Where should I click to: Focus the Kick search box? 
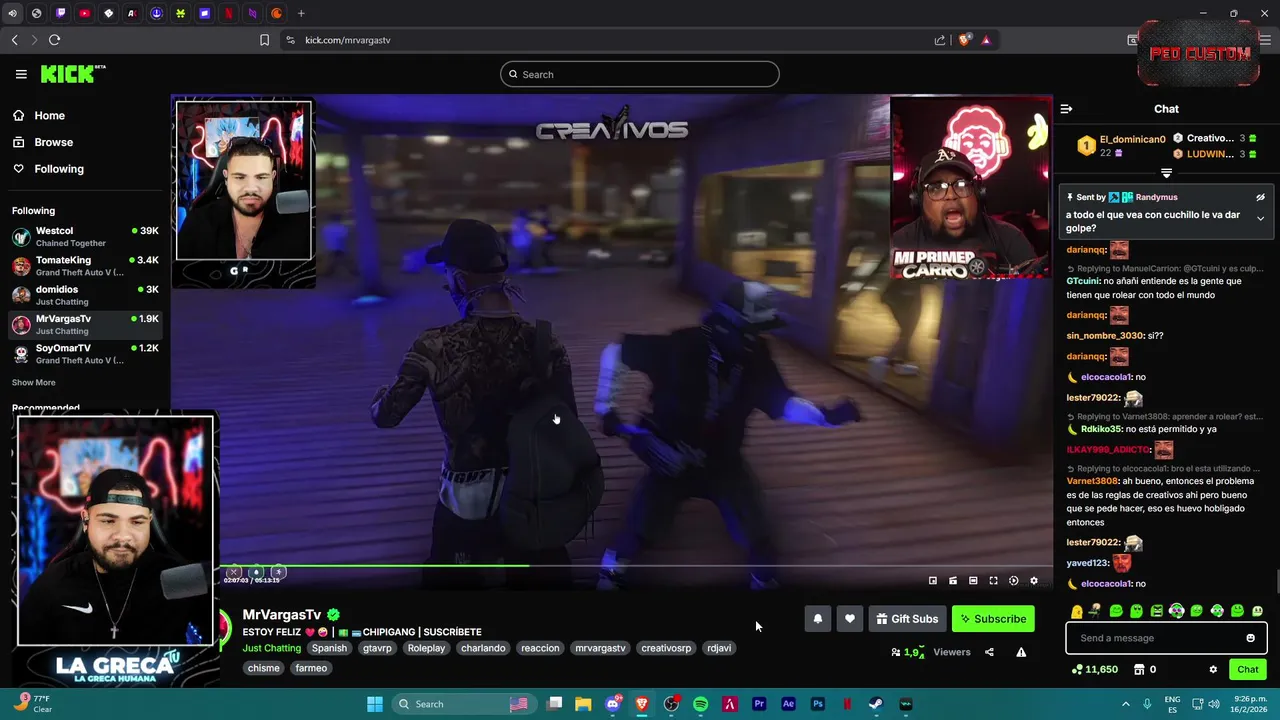click(x=640, y=74)
